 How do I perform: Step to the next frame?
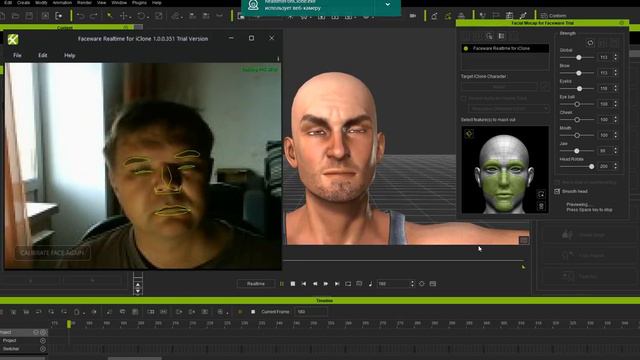[326, 284]
